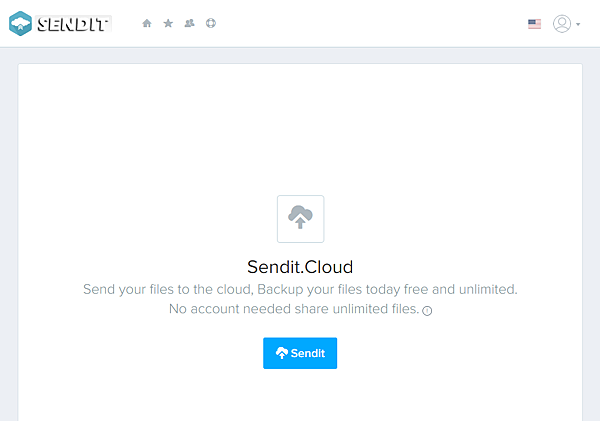
Task: Click the cloud upload icon box
Action: [300, 218]
